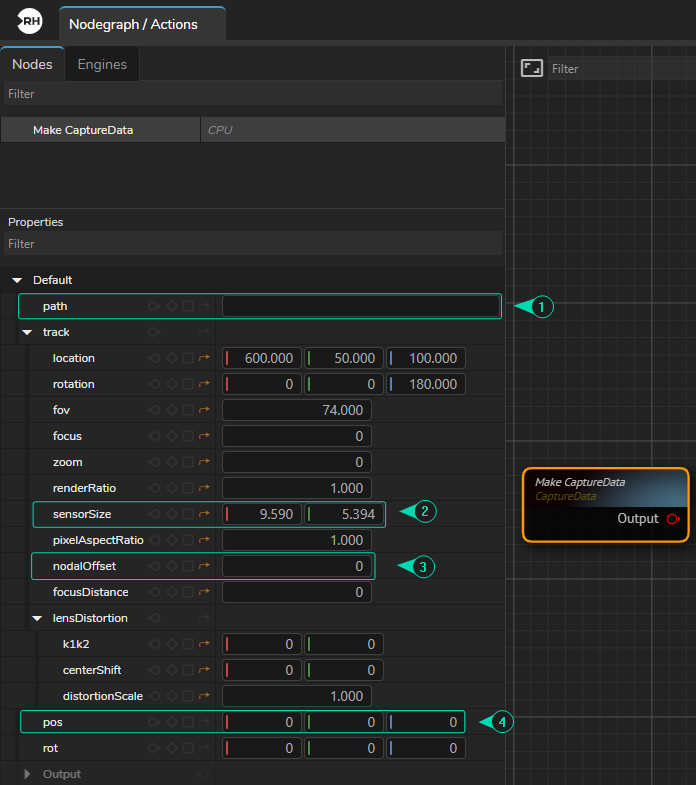The height and width of the screenshot is (785, 696).
Task: Click the diamond keyframe icon for fov
Action: [171, 410]
